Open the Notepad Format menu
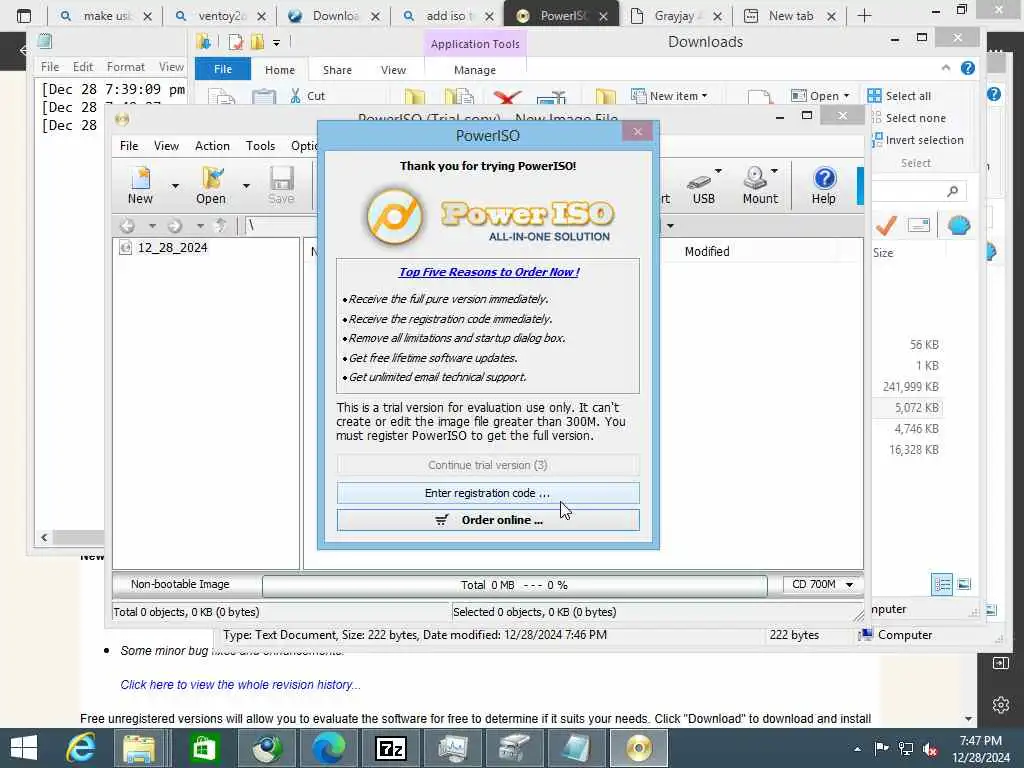Image resolution: width=1024 pixels, height=768 pixels. tap(125, 67)
